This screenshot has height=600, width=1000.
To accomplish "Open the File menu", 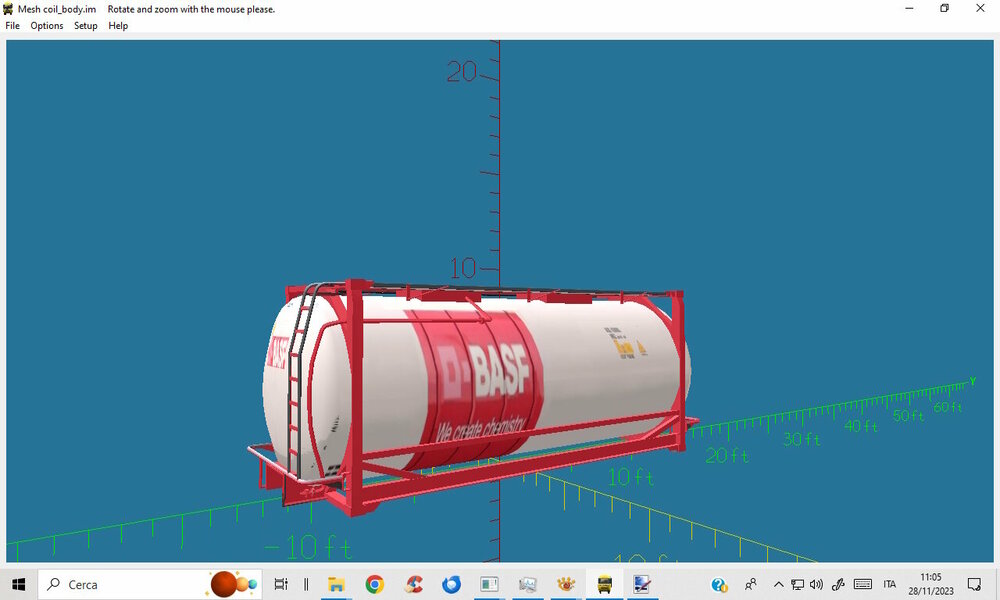I will [12, 26].
